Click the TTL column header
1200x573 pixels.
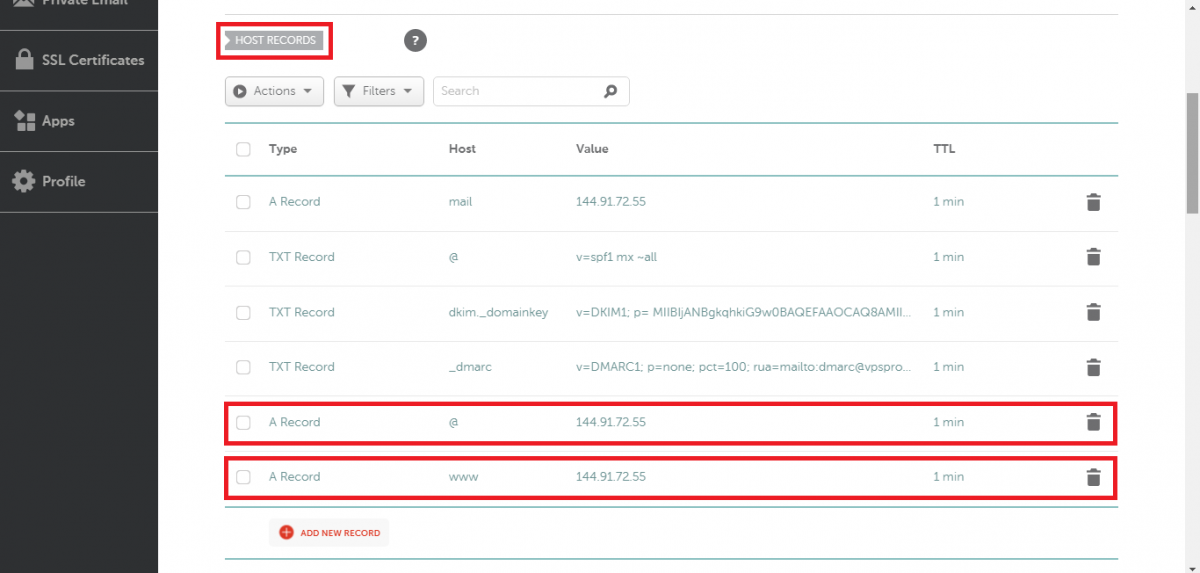click(x=944, y=149)
